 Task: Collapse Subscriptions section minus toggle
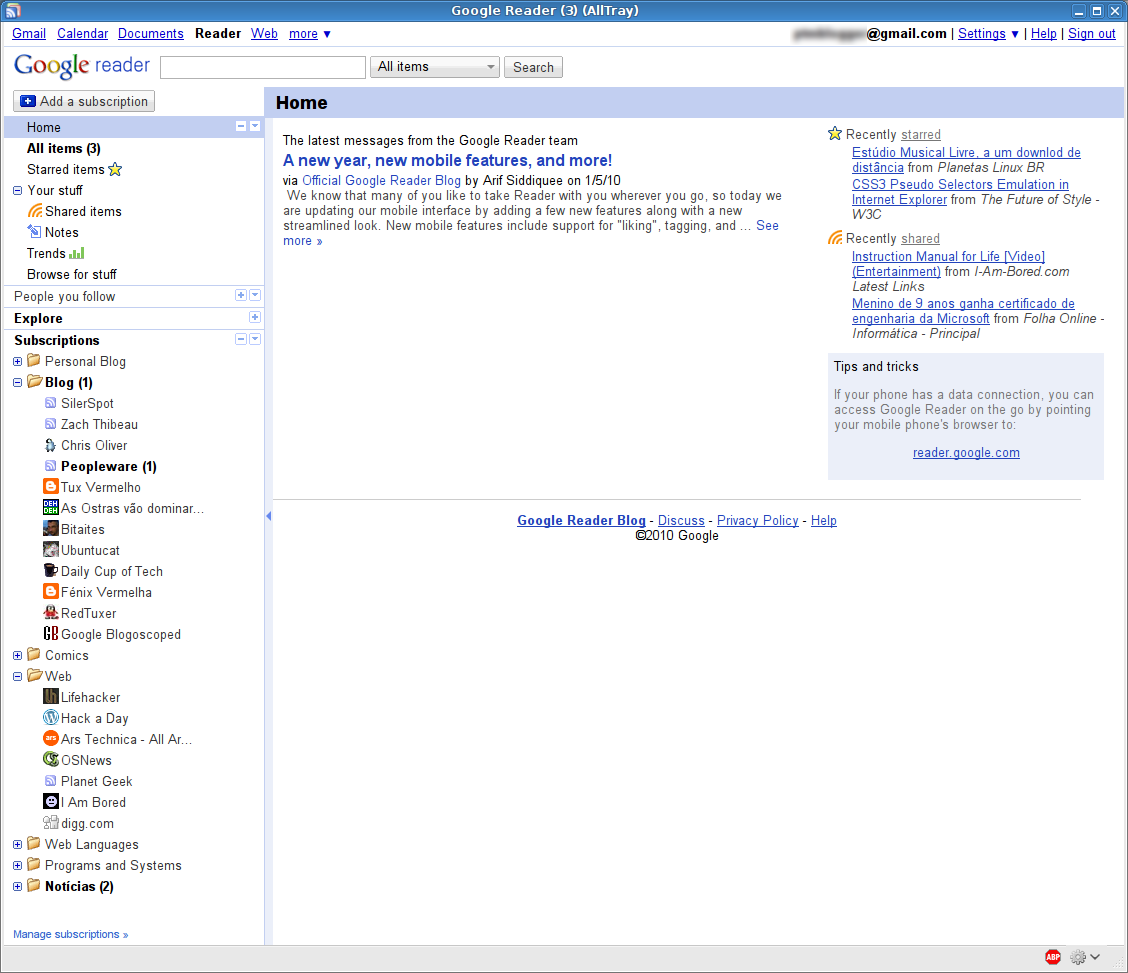click(x=241, y=339)
